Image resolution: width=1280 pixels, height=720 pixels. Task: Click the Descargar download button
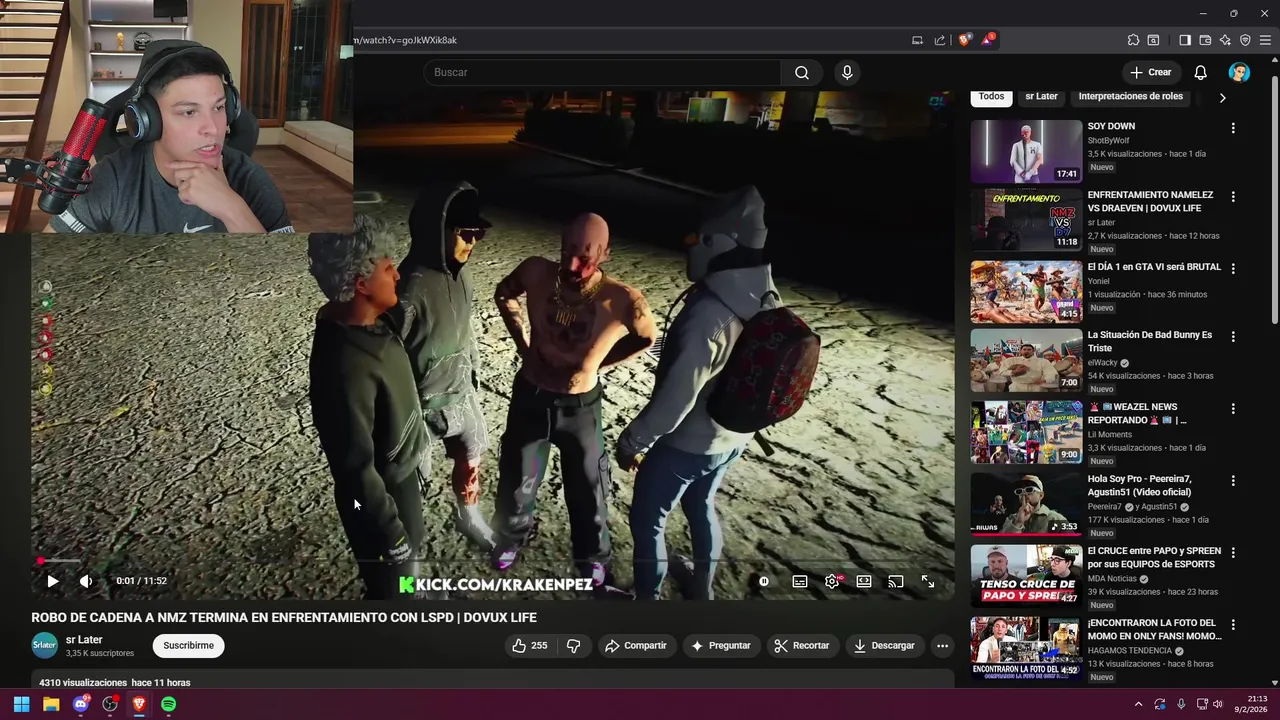(884, 646)
